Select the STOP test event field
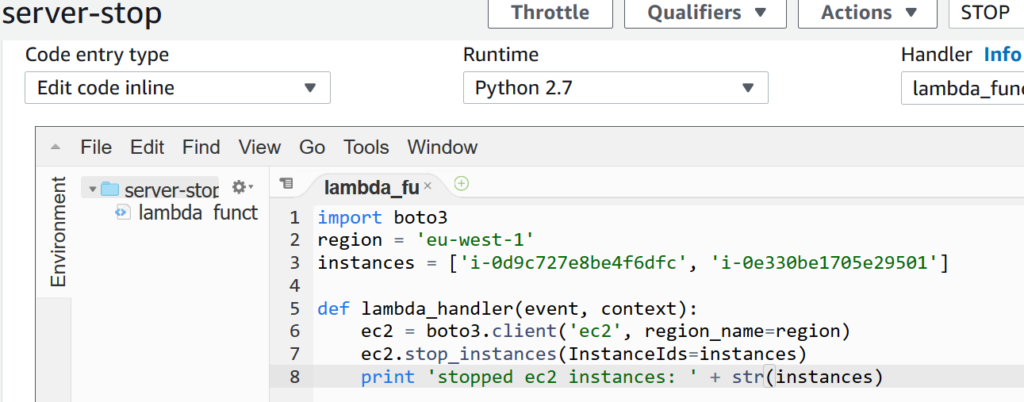Viewport: 1024px width, 402px height. tap(985, 13)
